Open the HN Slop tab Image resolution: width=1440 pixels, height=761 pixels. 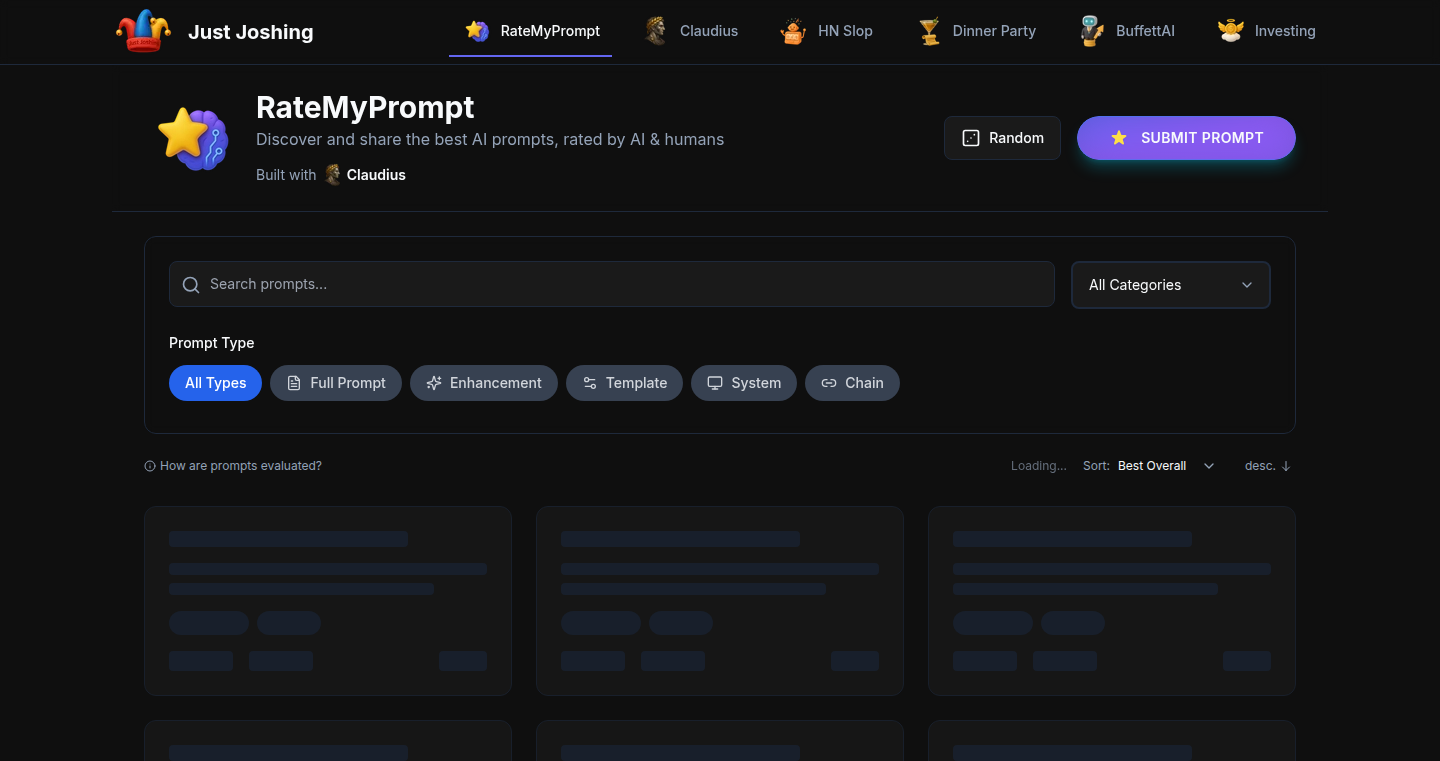point(826,31)
